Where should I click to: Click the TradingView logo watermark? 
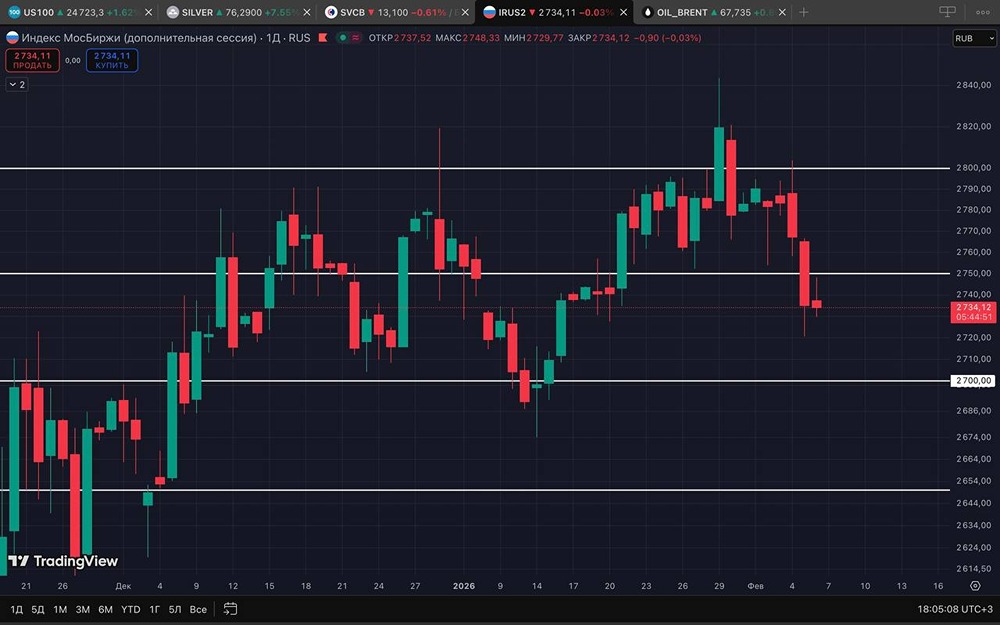point(63,561)
